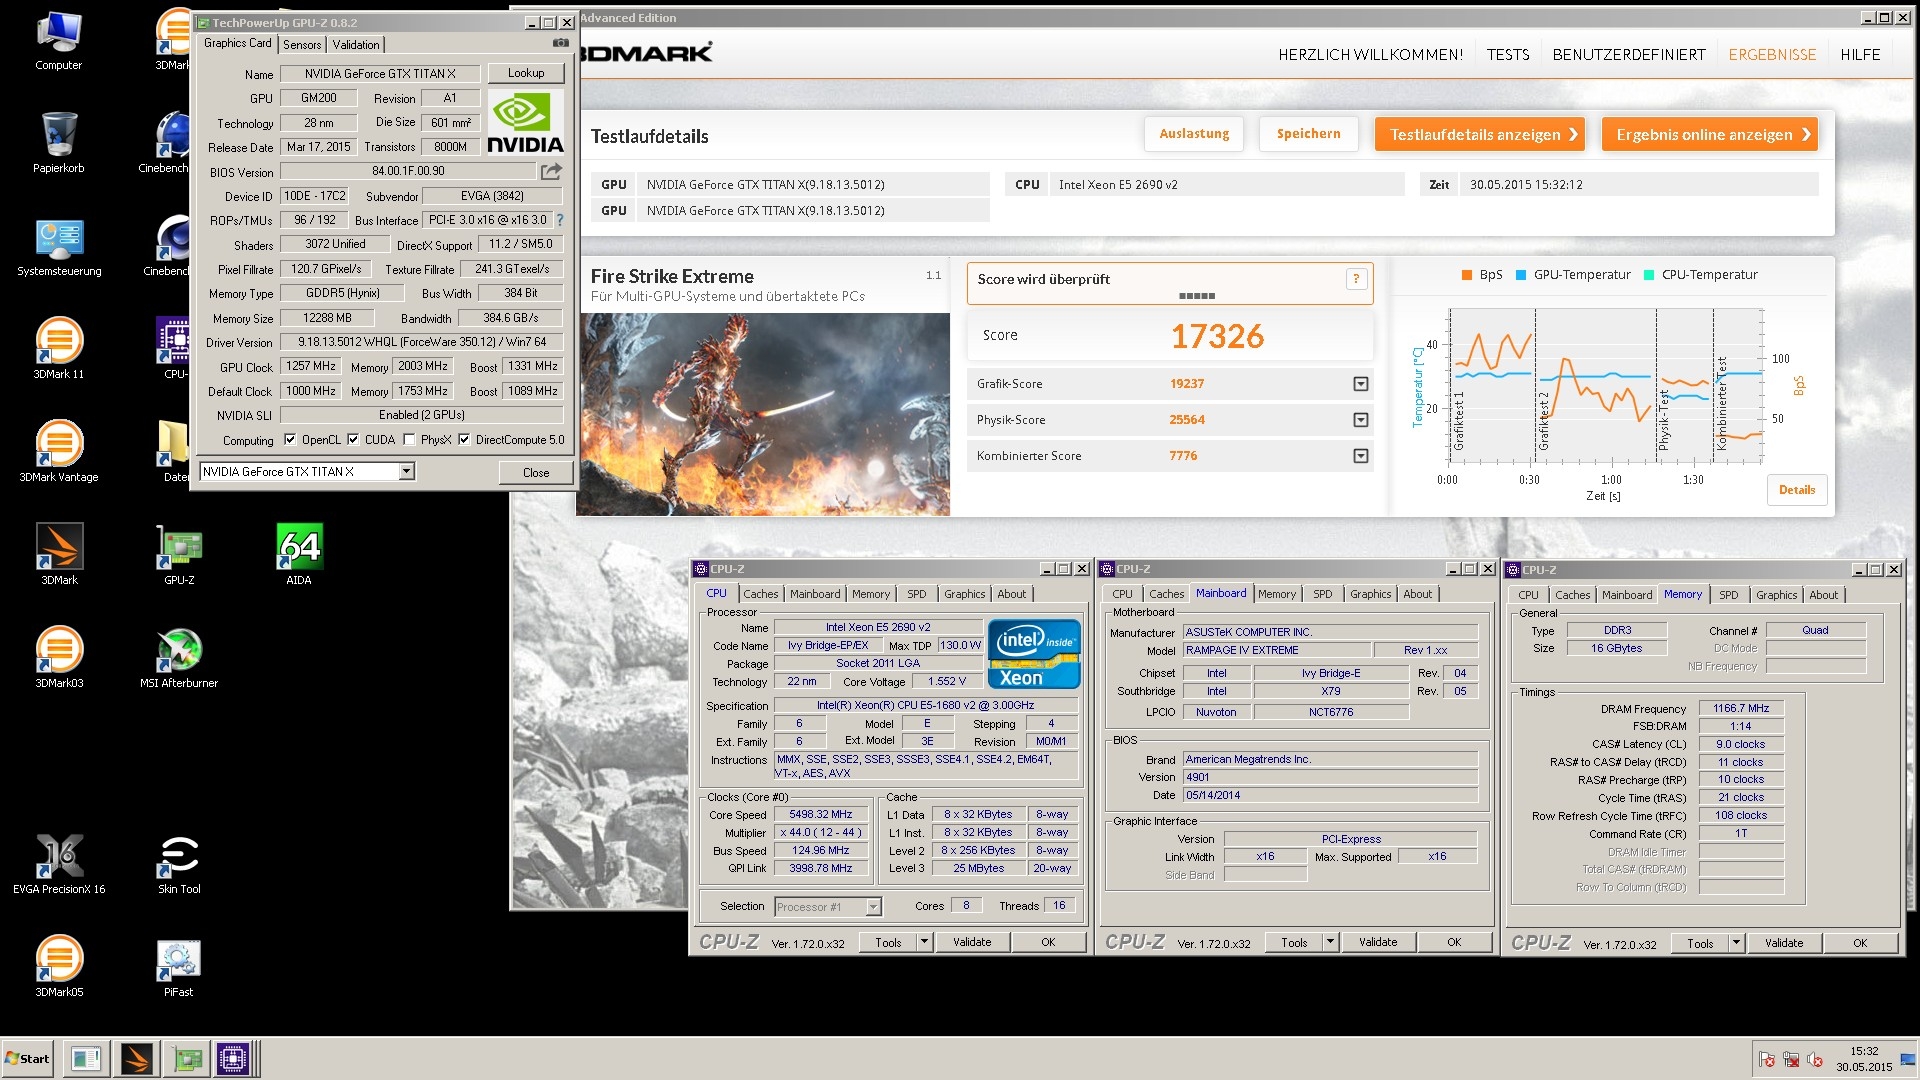Launch the GPU-Z desktop shortcut

[x=179, y=553]
